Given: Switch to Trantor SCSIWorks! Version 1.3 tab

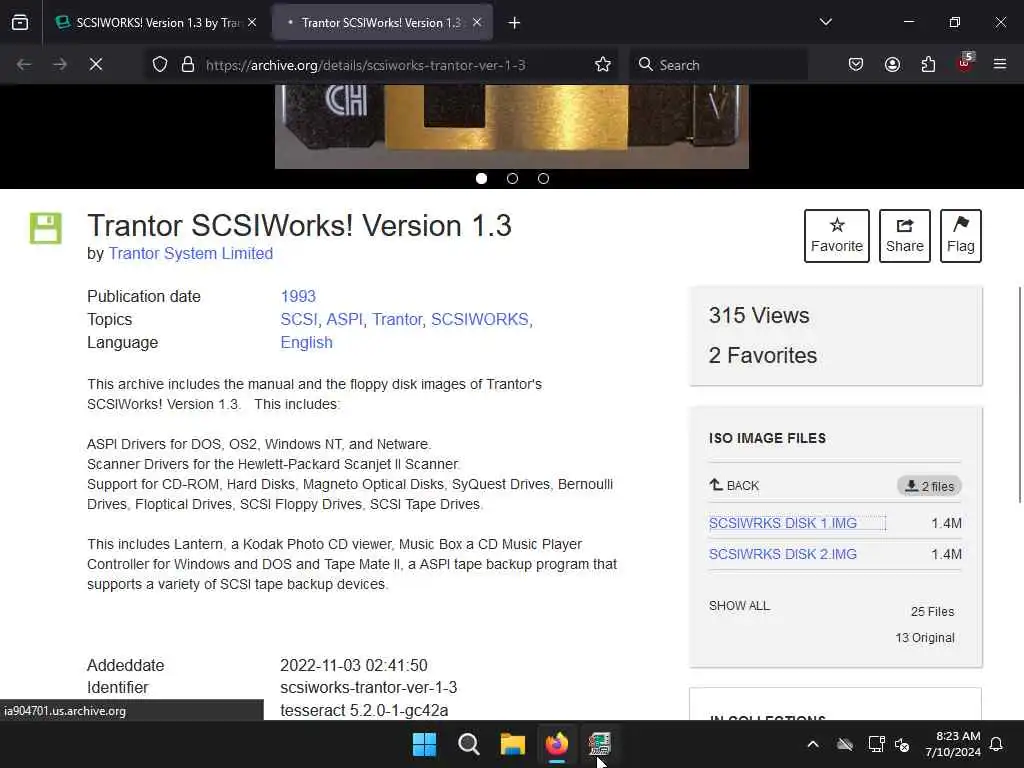Looking at the screenshot, I should [x=381, y=22].
